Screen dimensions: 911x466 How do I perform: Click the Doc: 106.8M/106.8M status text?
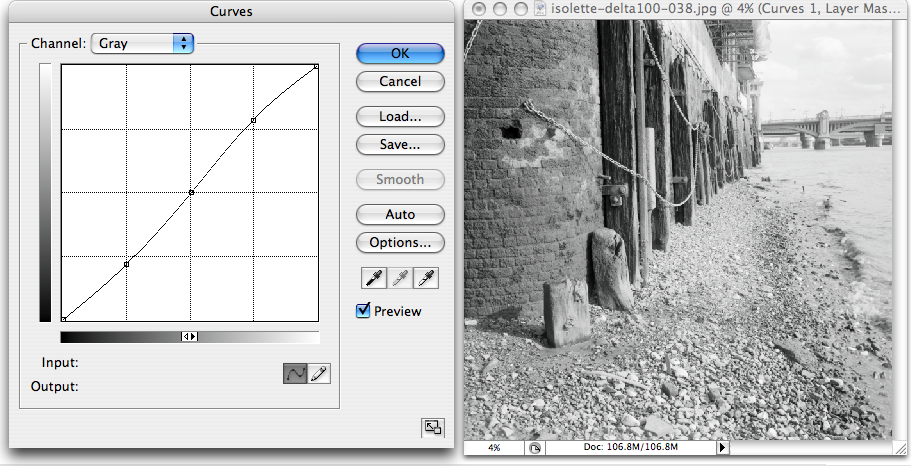630,447
